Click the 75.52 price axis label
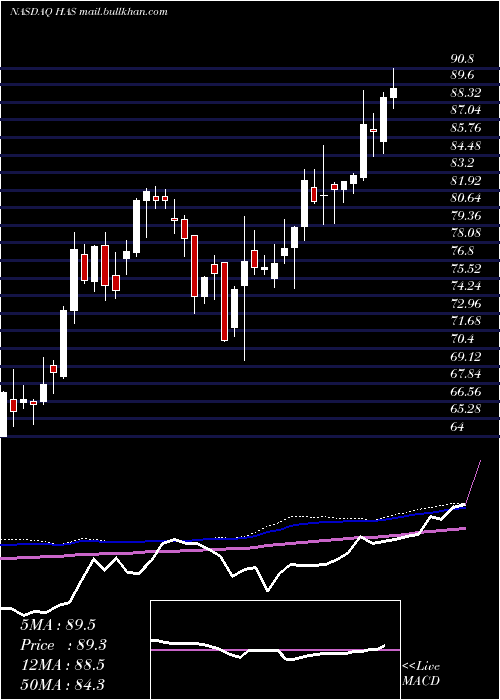The image size is (500, 700). pyautogui.click(x=466, y=268)
